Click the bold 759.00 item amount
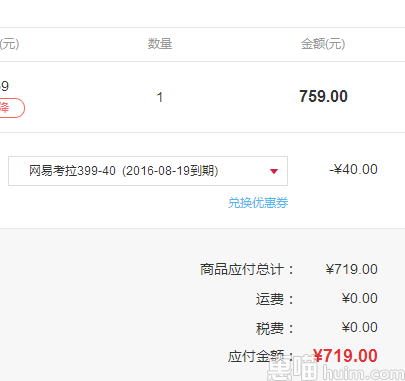The image size is (405, 381). click(323, 96)
